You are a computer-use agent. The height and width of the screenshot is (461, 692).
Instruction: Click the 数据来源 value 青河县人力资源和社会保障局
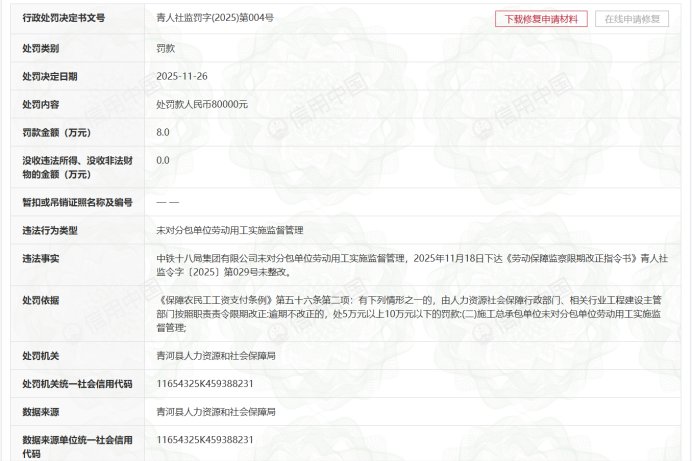(x=215, y=412)
